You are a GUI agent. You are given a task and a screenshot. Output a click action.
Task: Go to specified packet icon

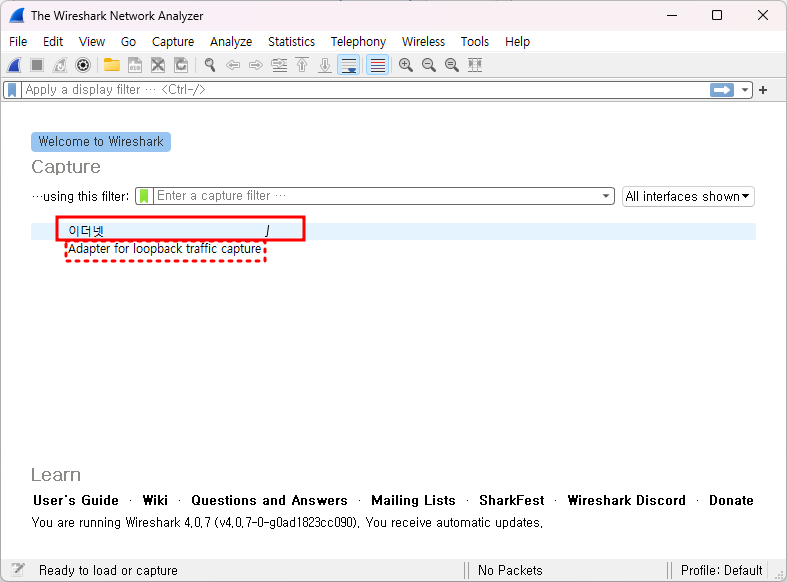tap(279, 65)
